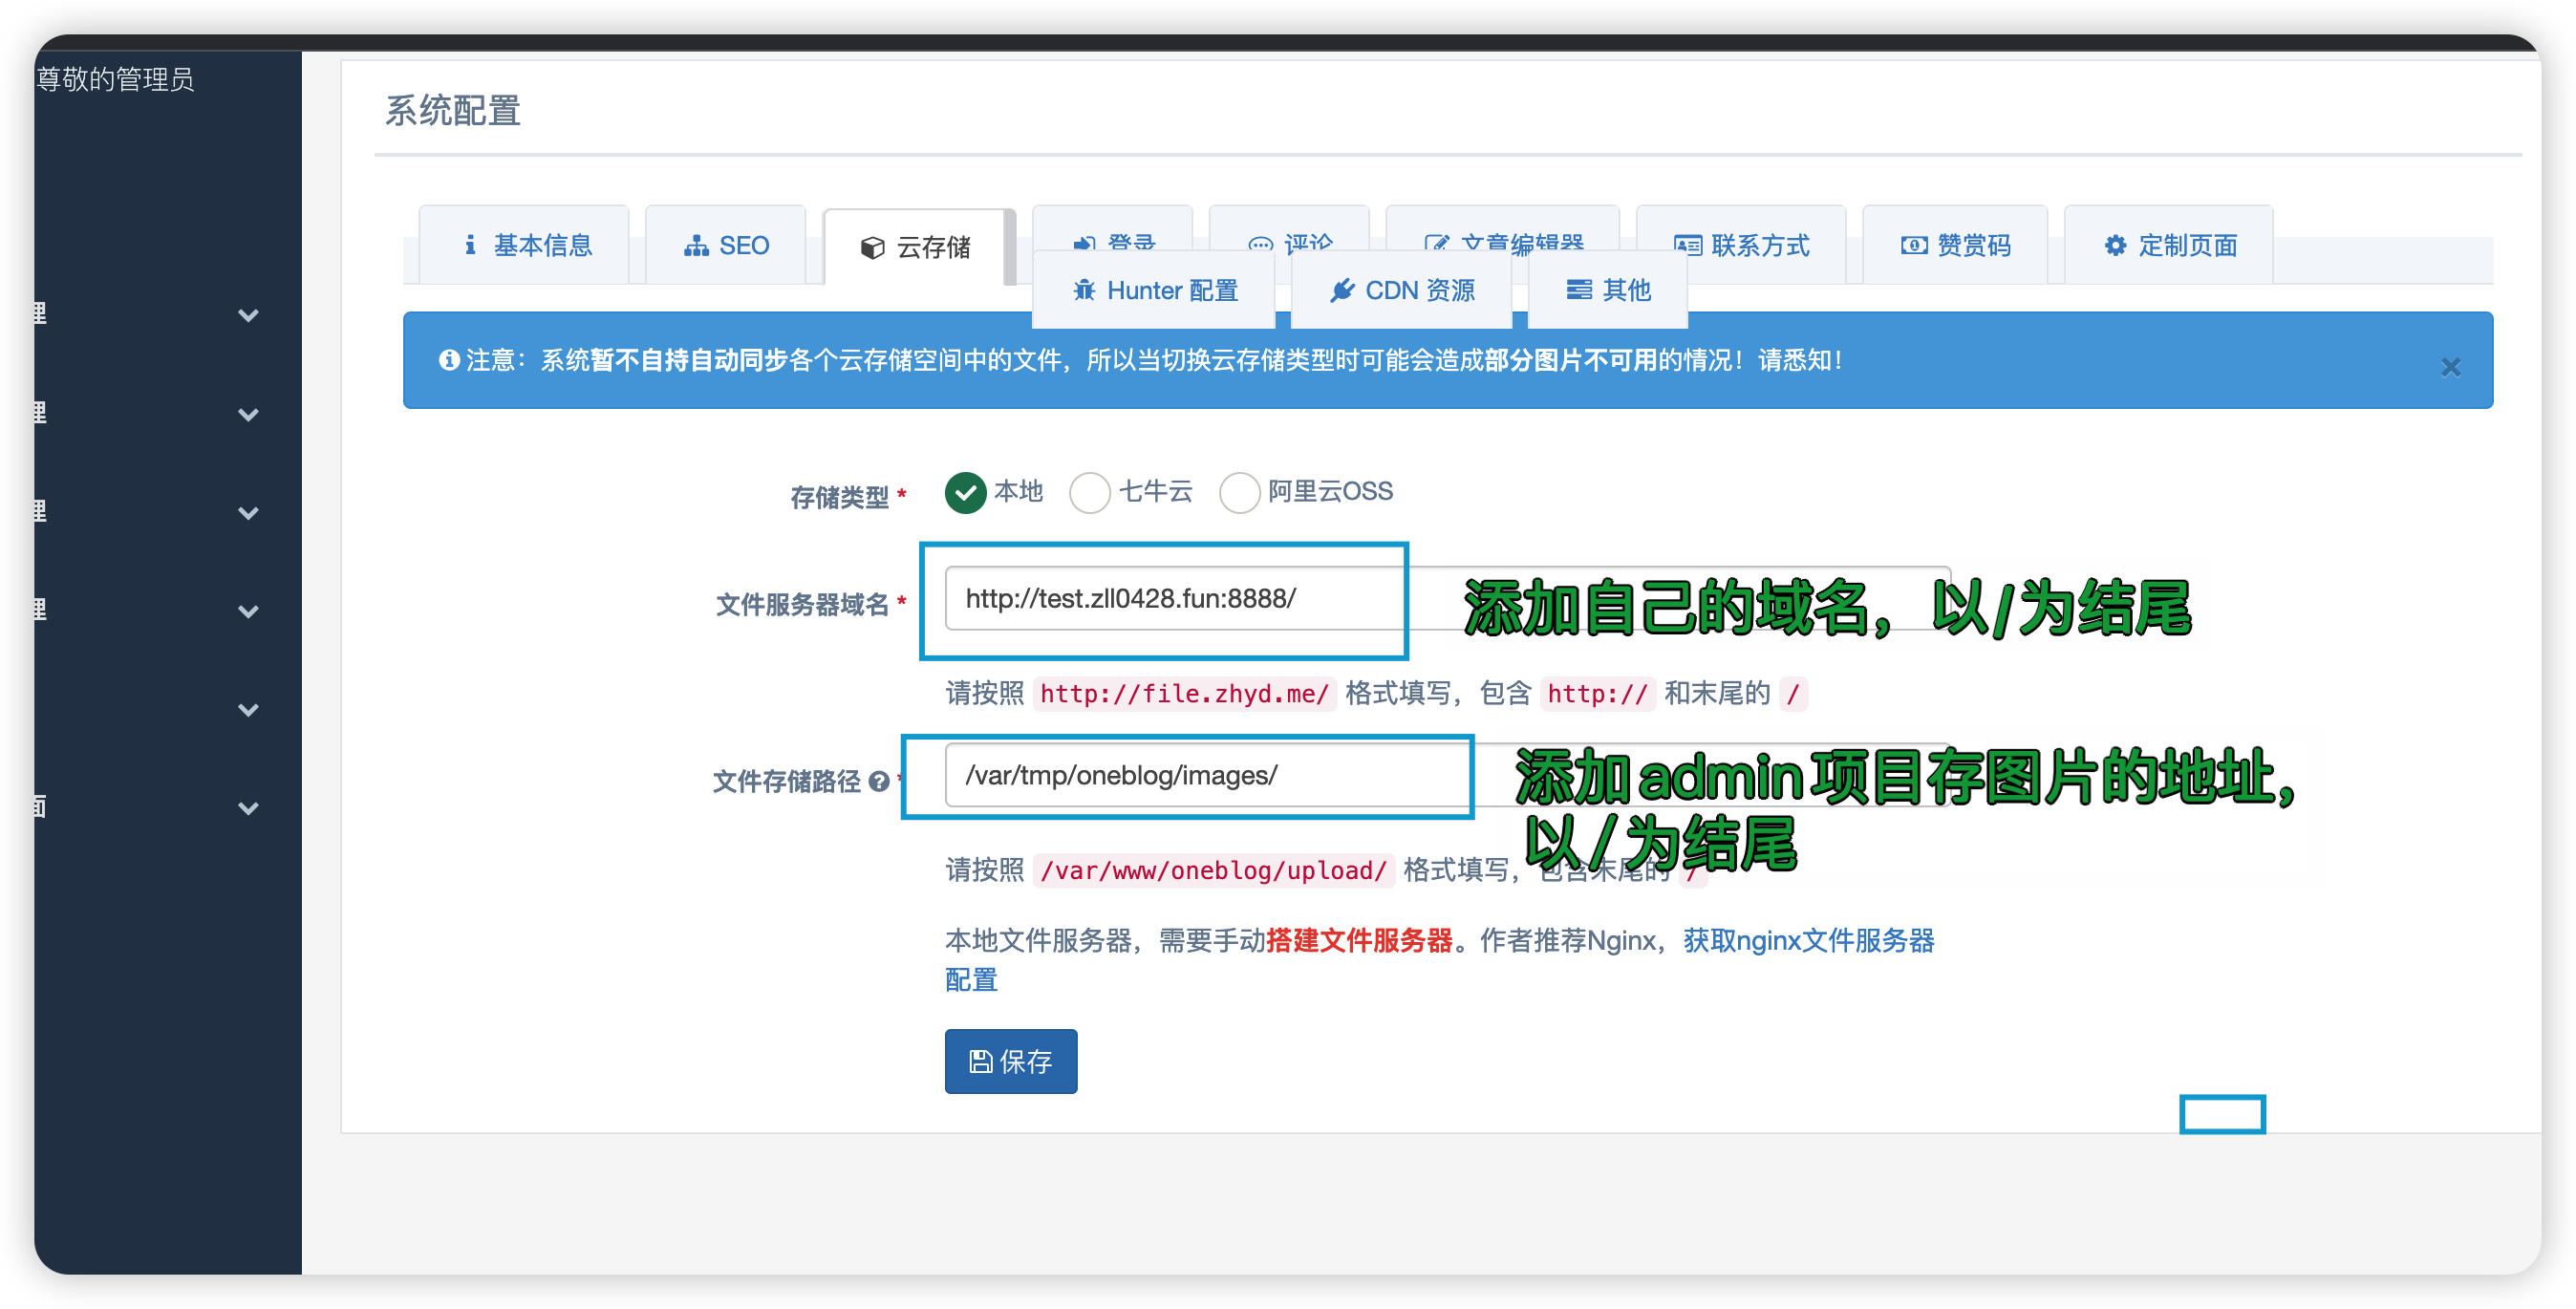Open 获取nginx文件服务器配置 link
Viewport: 2576px width, 1309px height.
[x=1808, y=941]
